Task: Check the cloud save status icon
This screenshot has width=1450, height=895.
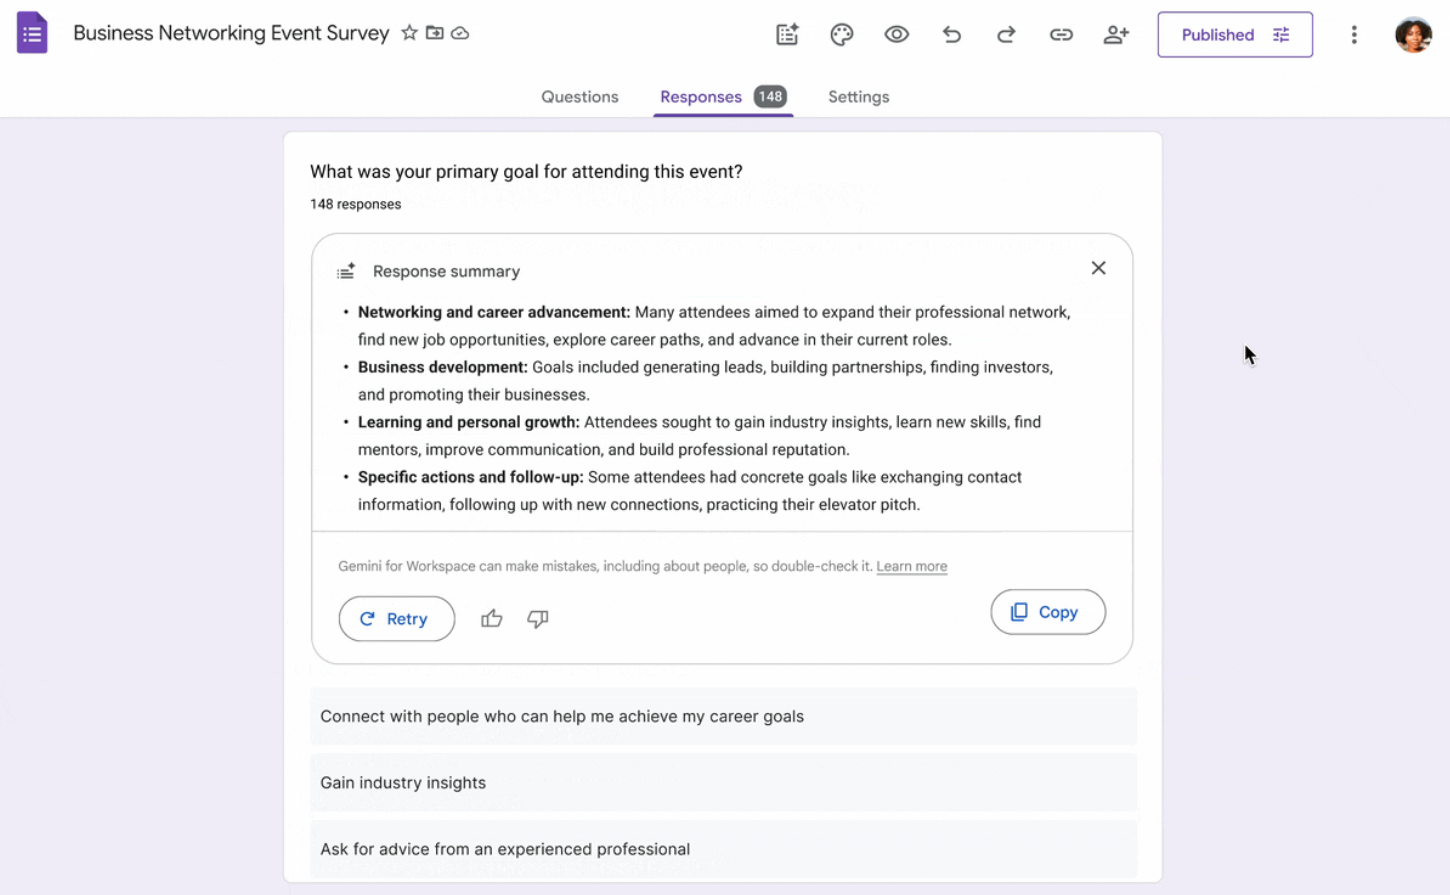Action: pyautogui.click(x=460, y=32)
